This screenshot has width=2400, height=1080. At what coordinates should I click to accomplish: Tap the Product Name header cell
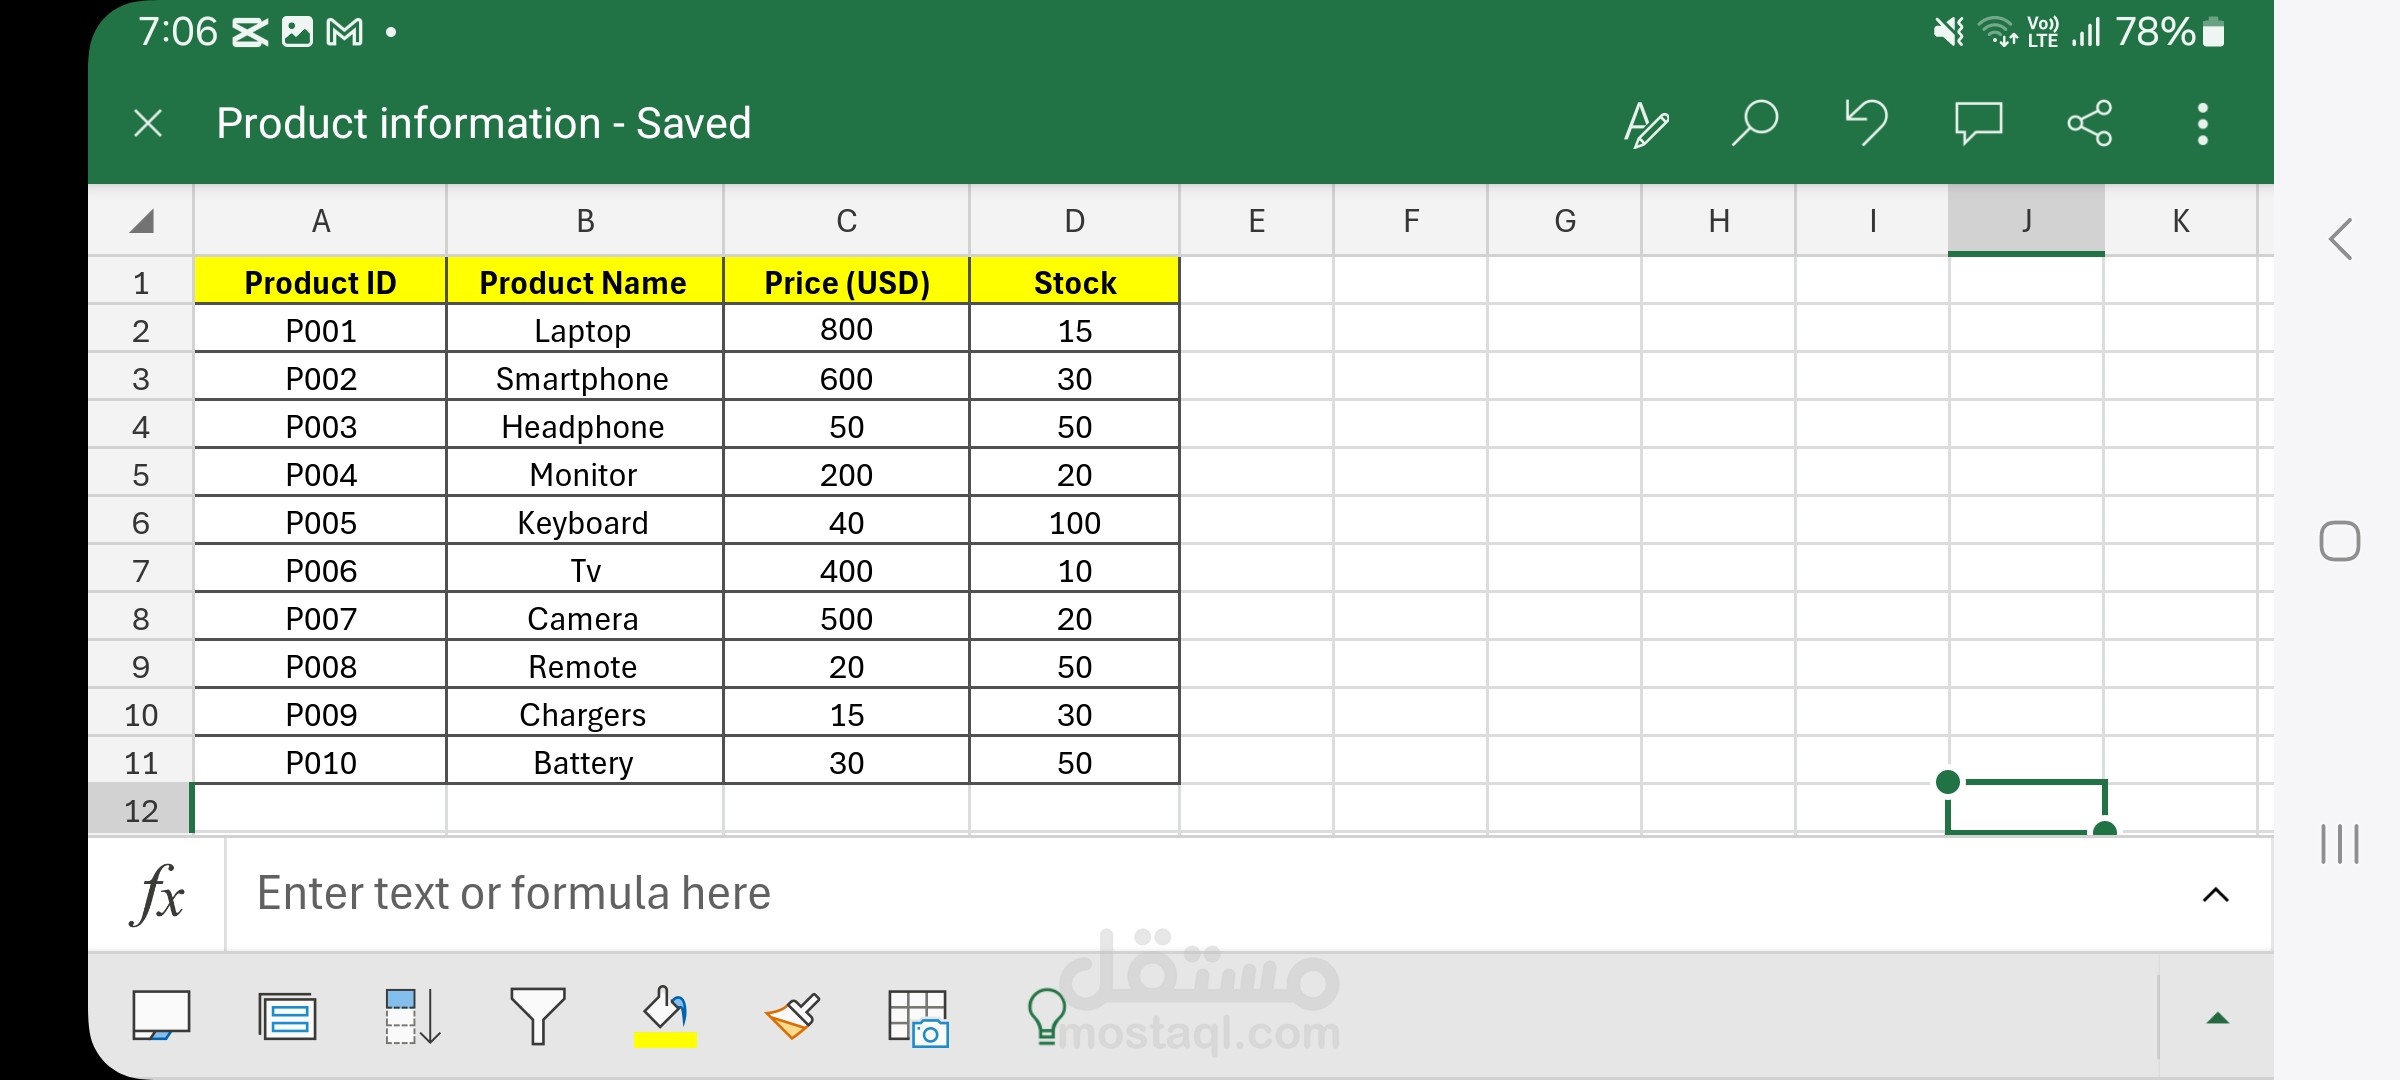pyautogui.click(x=583, y=283)
